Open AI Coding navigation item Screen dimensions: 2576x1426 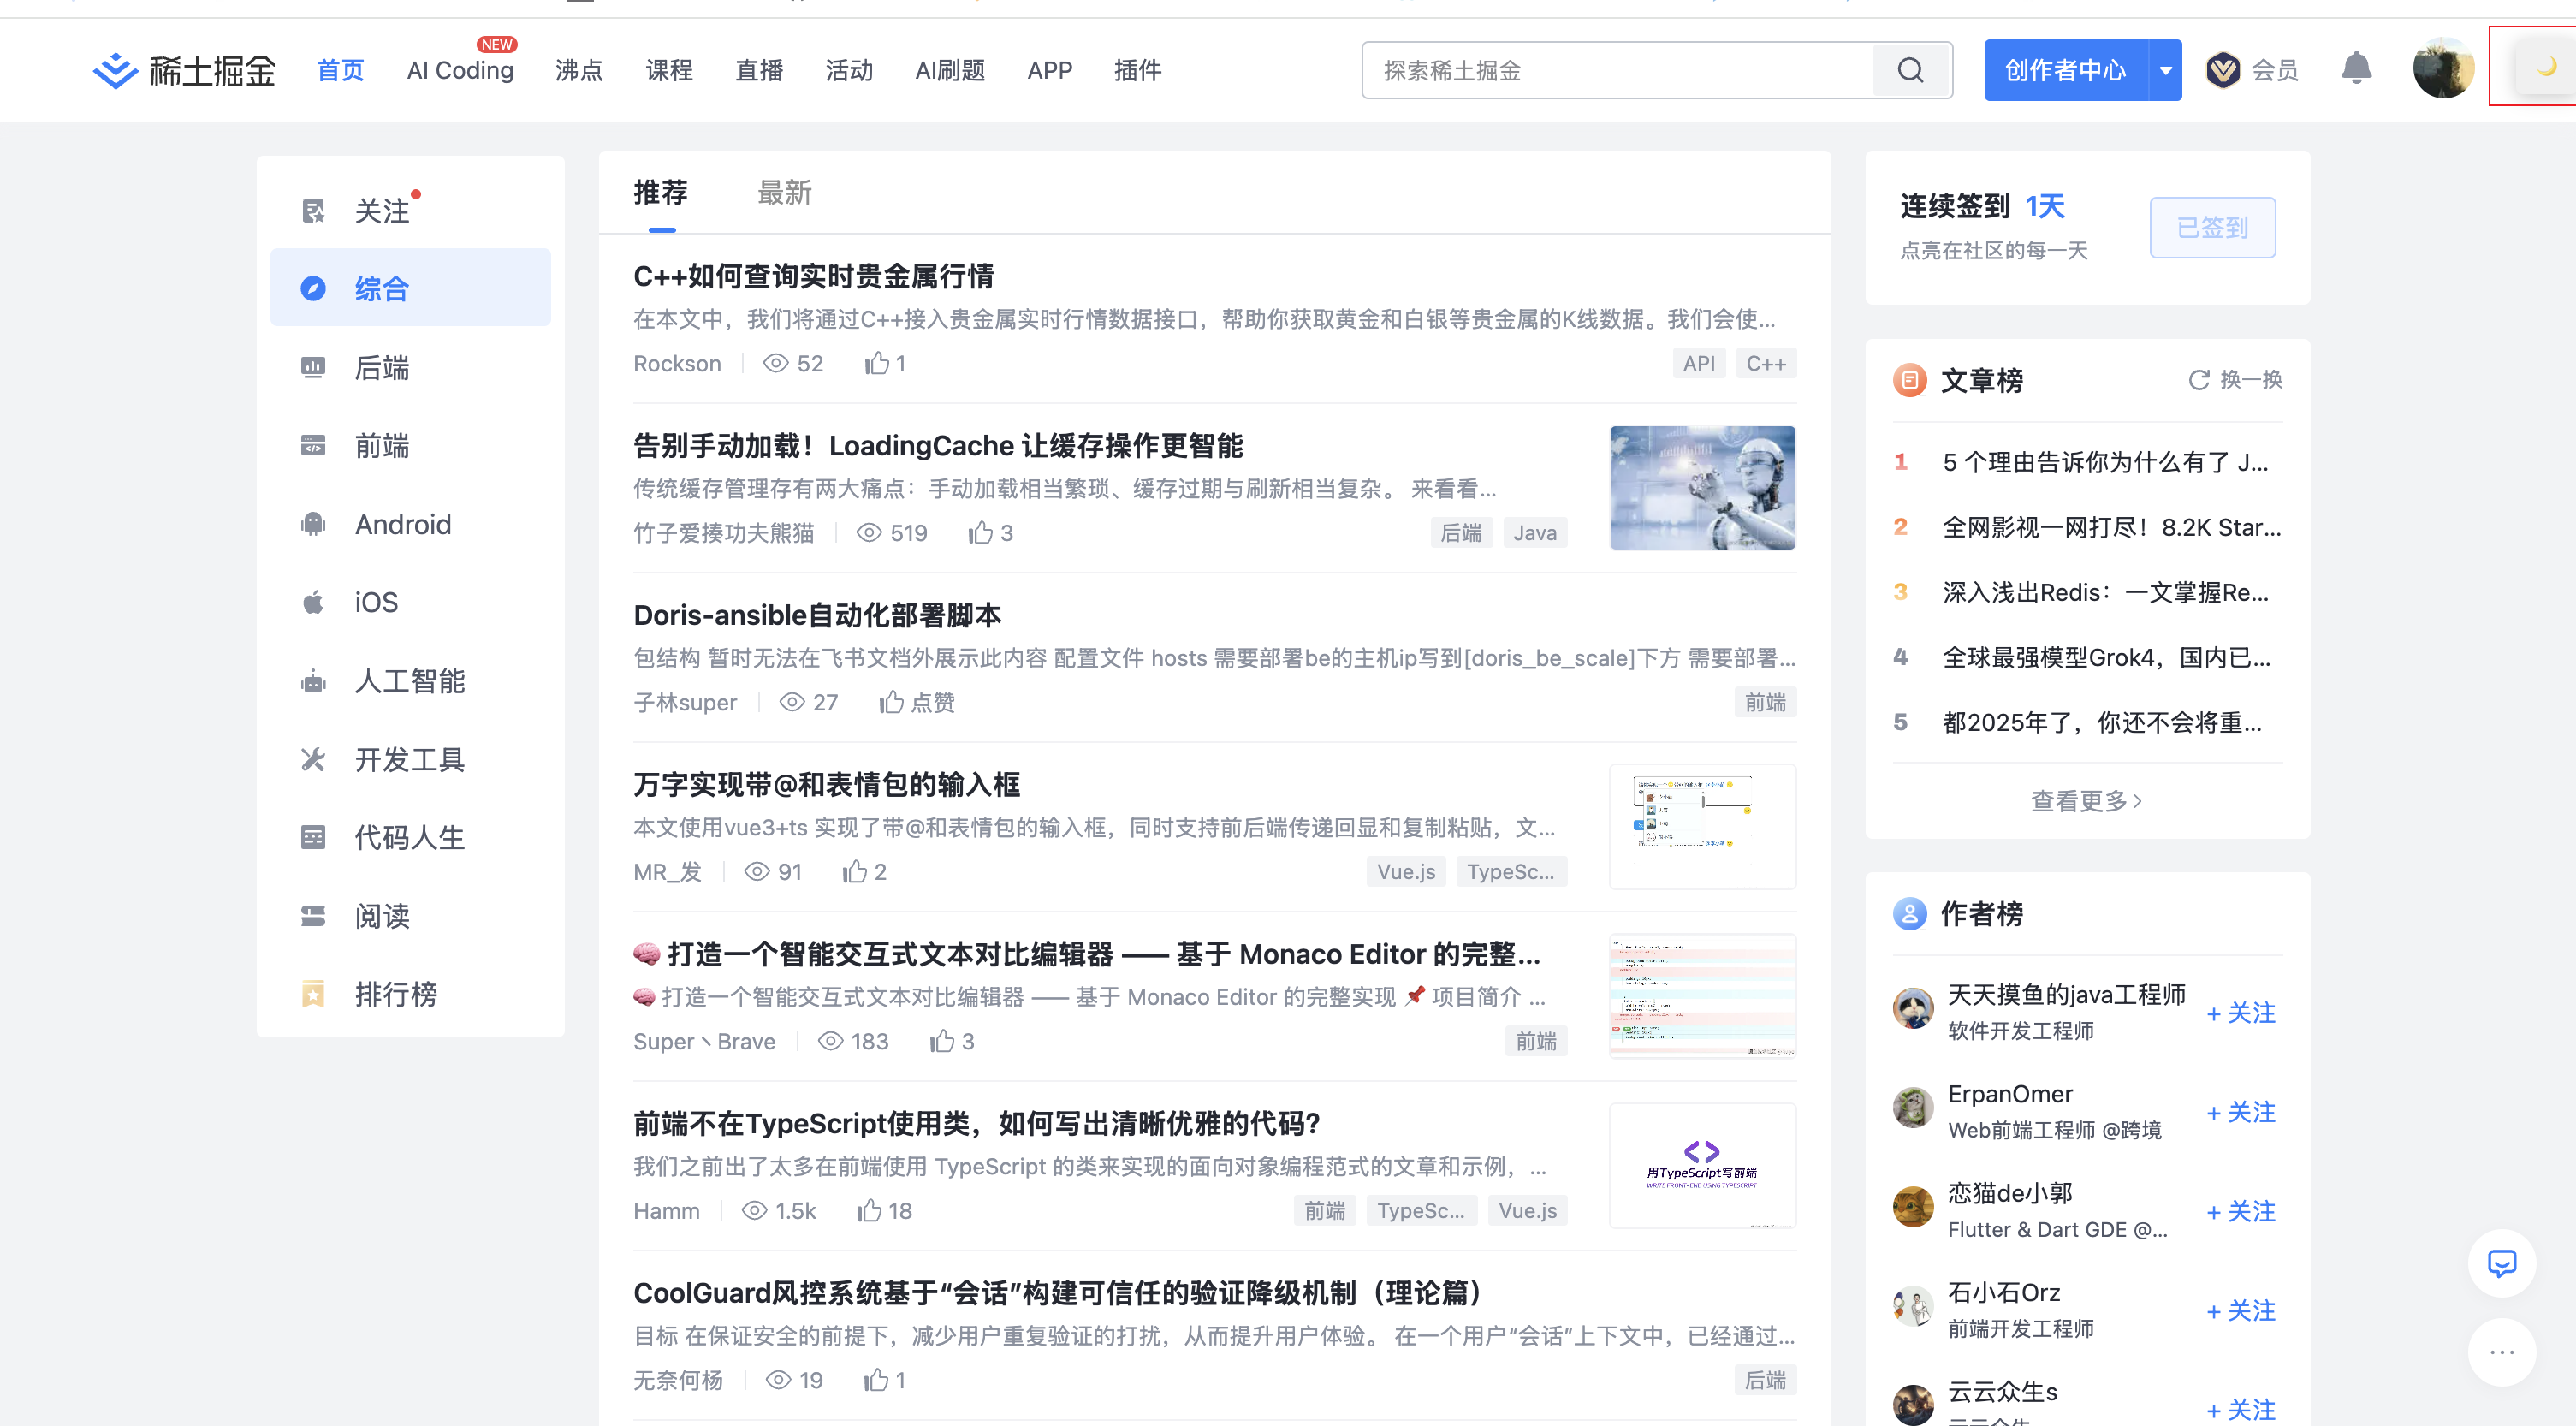point(460,71)
